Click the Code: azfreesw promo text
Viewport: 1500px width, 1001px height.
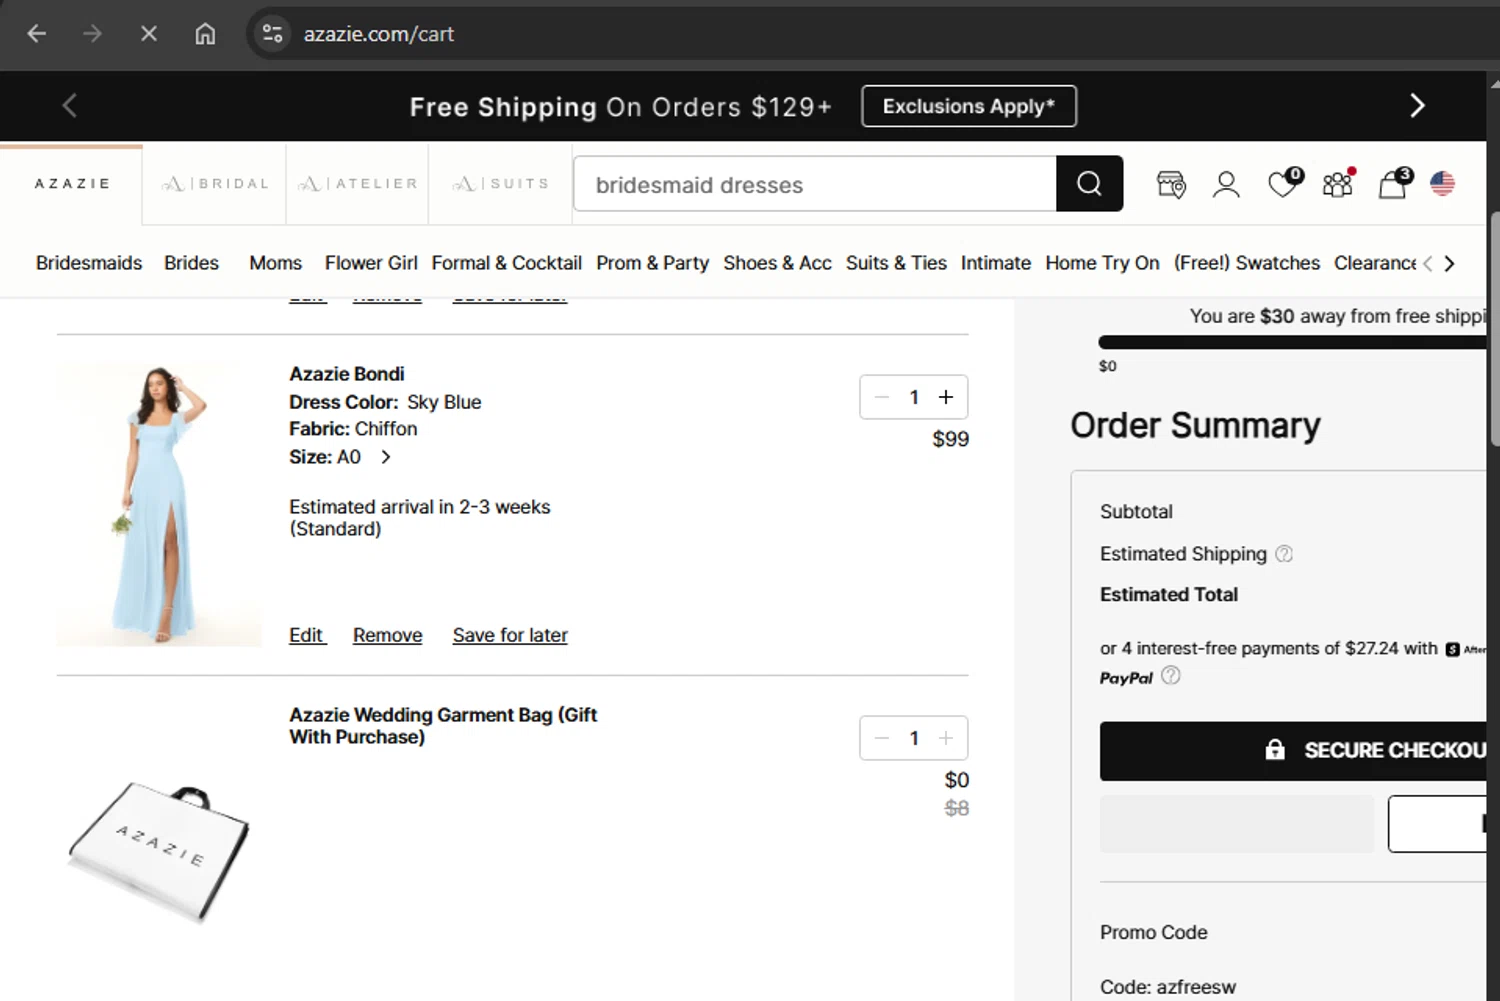pyautogui.click(x=1168, y=987)
